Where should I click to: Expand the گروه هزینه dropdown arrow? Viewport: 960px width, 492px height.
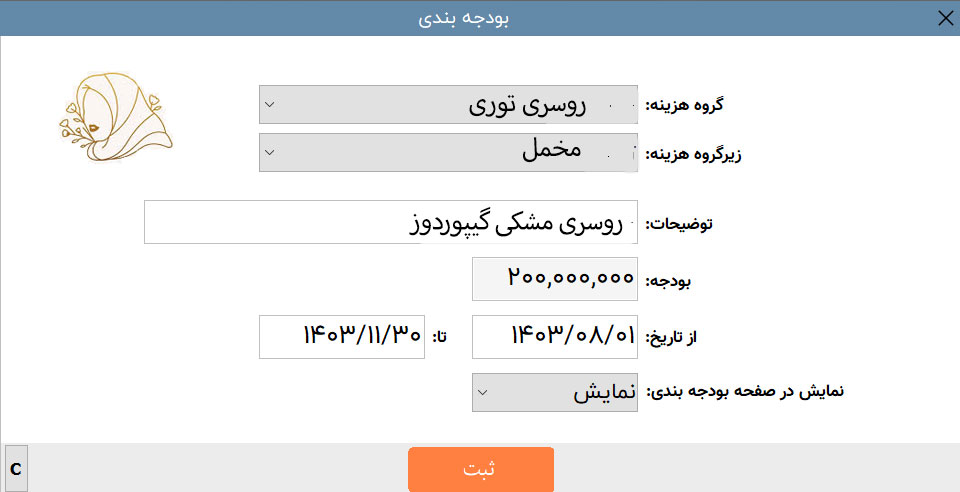(269, 105)
